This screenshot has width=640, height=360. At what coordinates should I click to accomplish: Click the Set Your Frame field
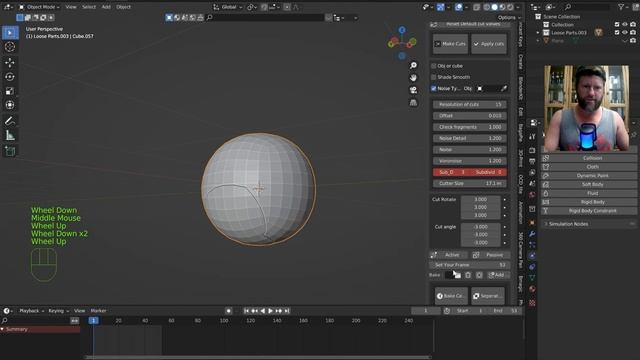pos(469,265)
